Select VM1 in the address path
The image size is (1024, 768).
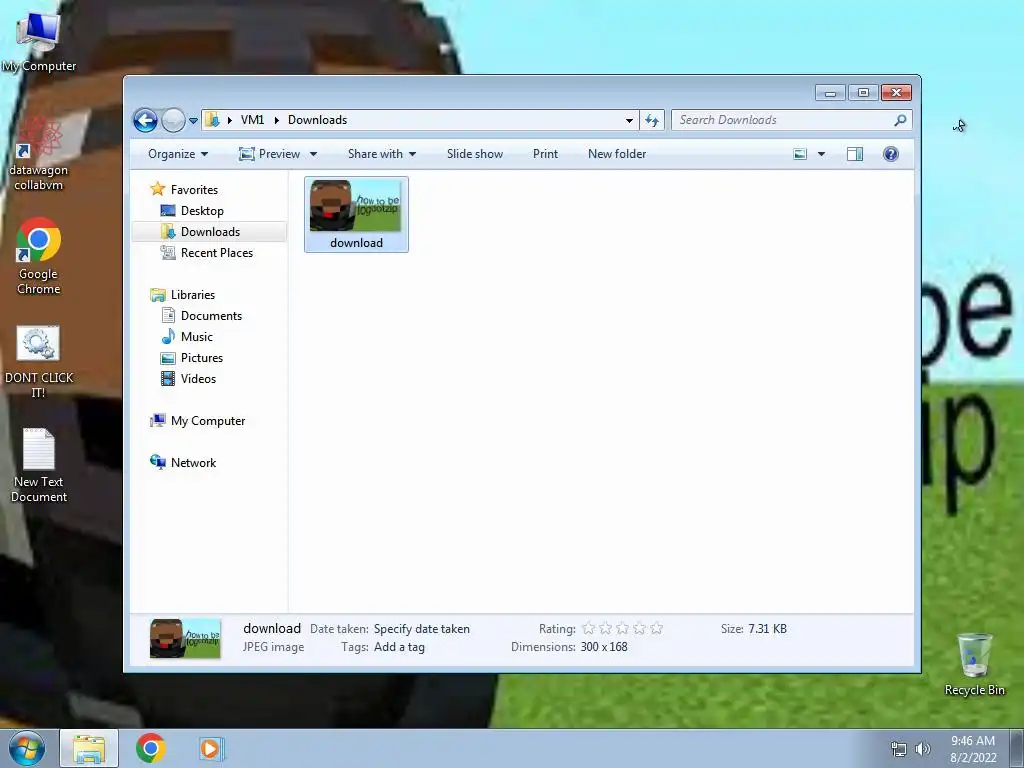252,120
